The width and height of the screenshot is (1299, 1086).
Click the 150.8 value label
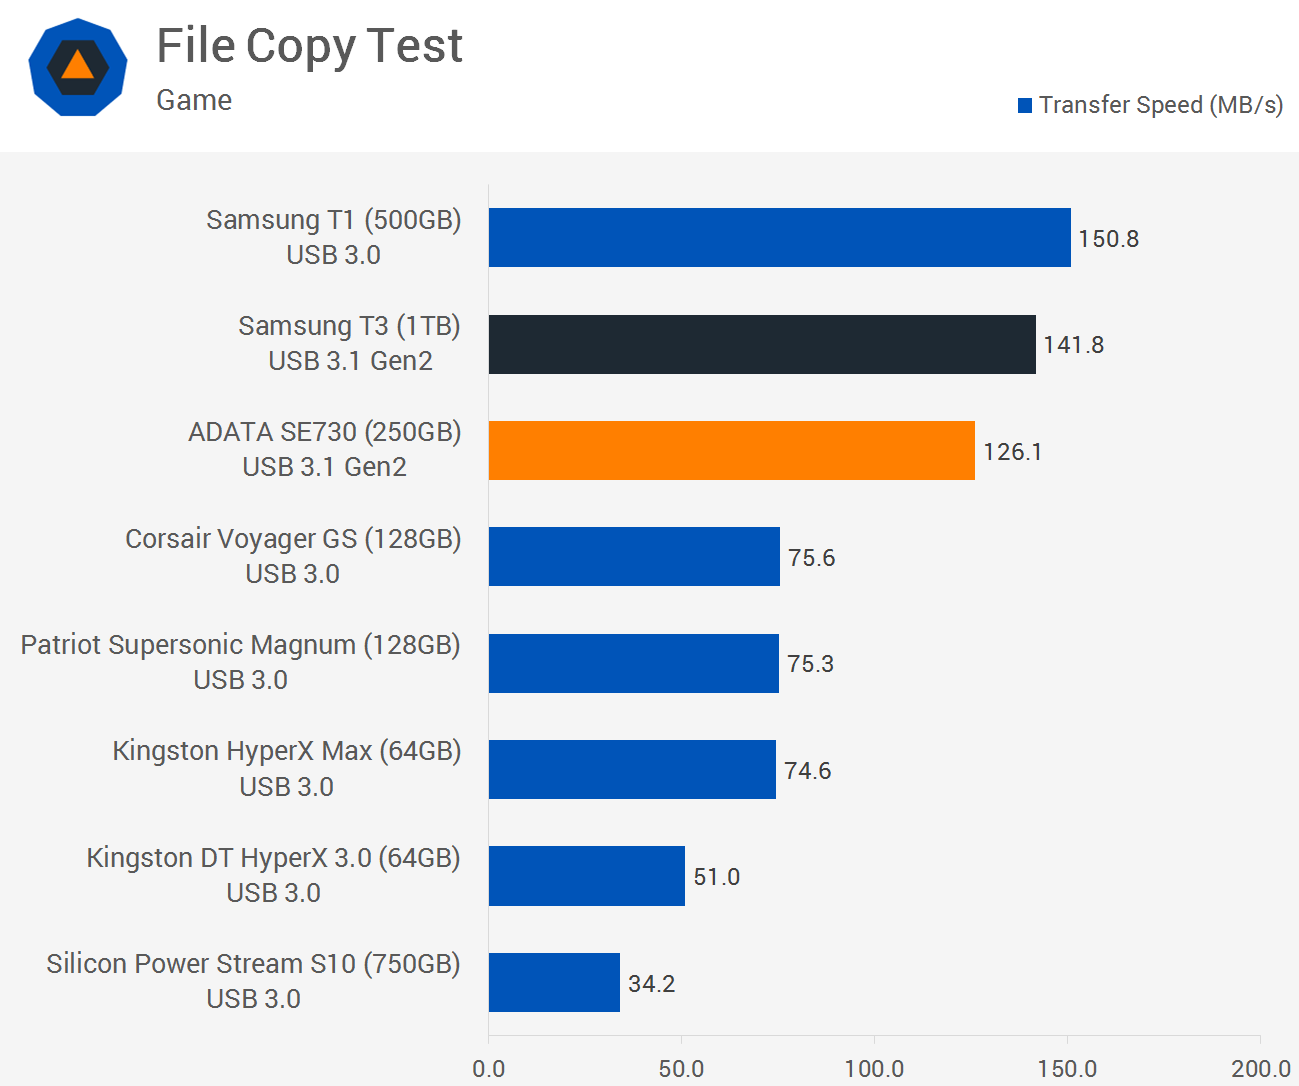tap(1108, 239)
